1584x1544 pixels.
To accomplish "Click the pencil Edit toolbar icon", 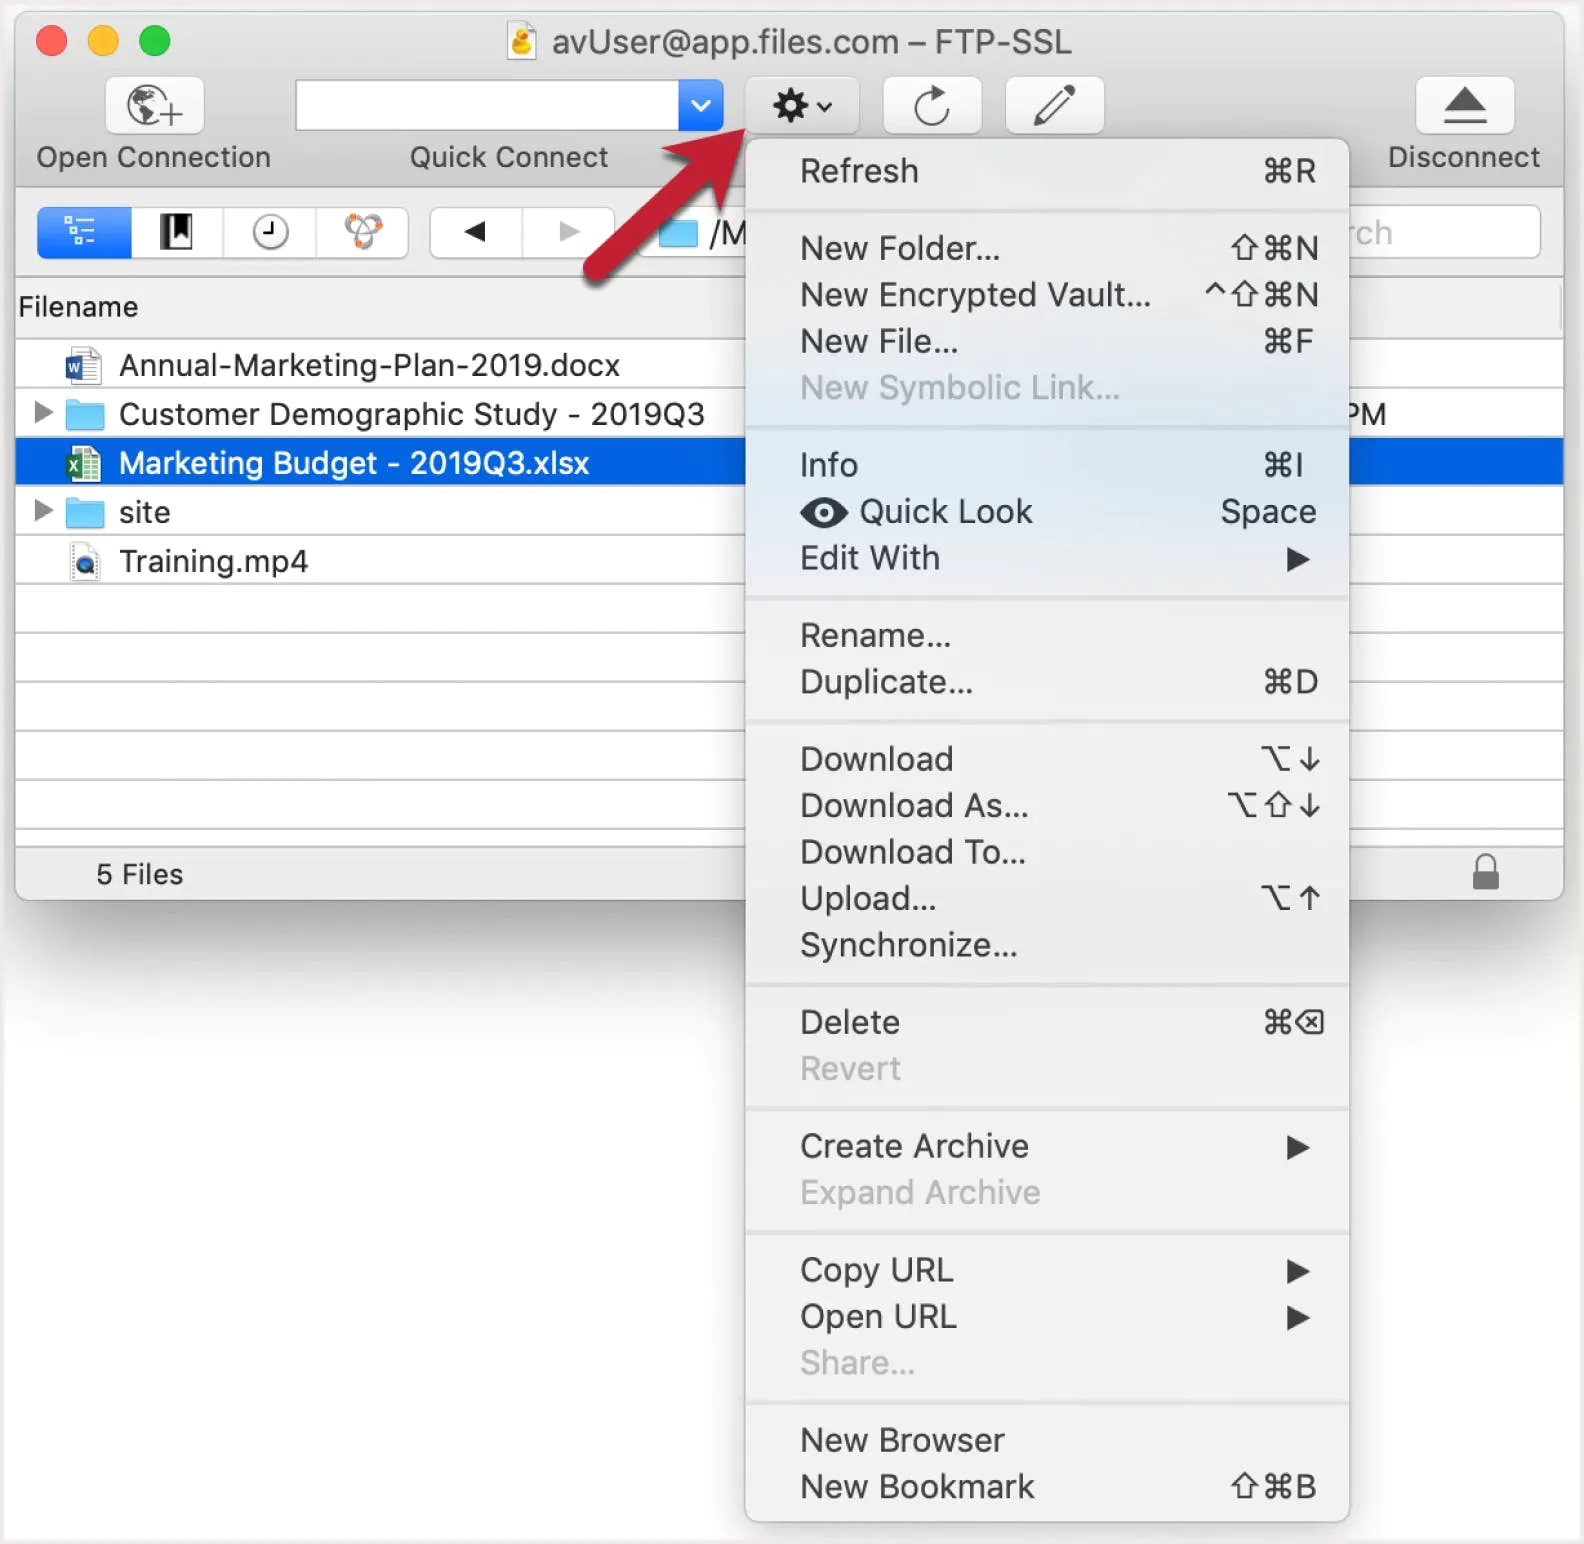I will (x=1054, y=105).
